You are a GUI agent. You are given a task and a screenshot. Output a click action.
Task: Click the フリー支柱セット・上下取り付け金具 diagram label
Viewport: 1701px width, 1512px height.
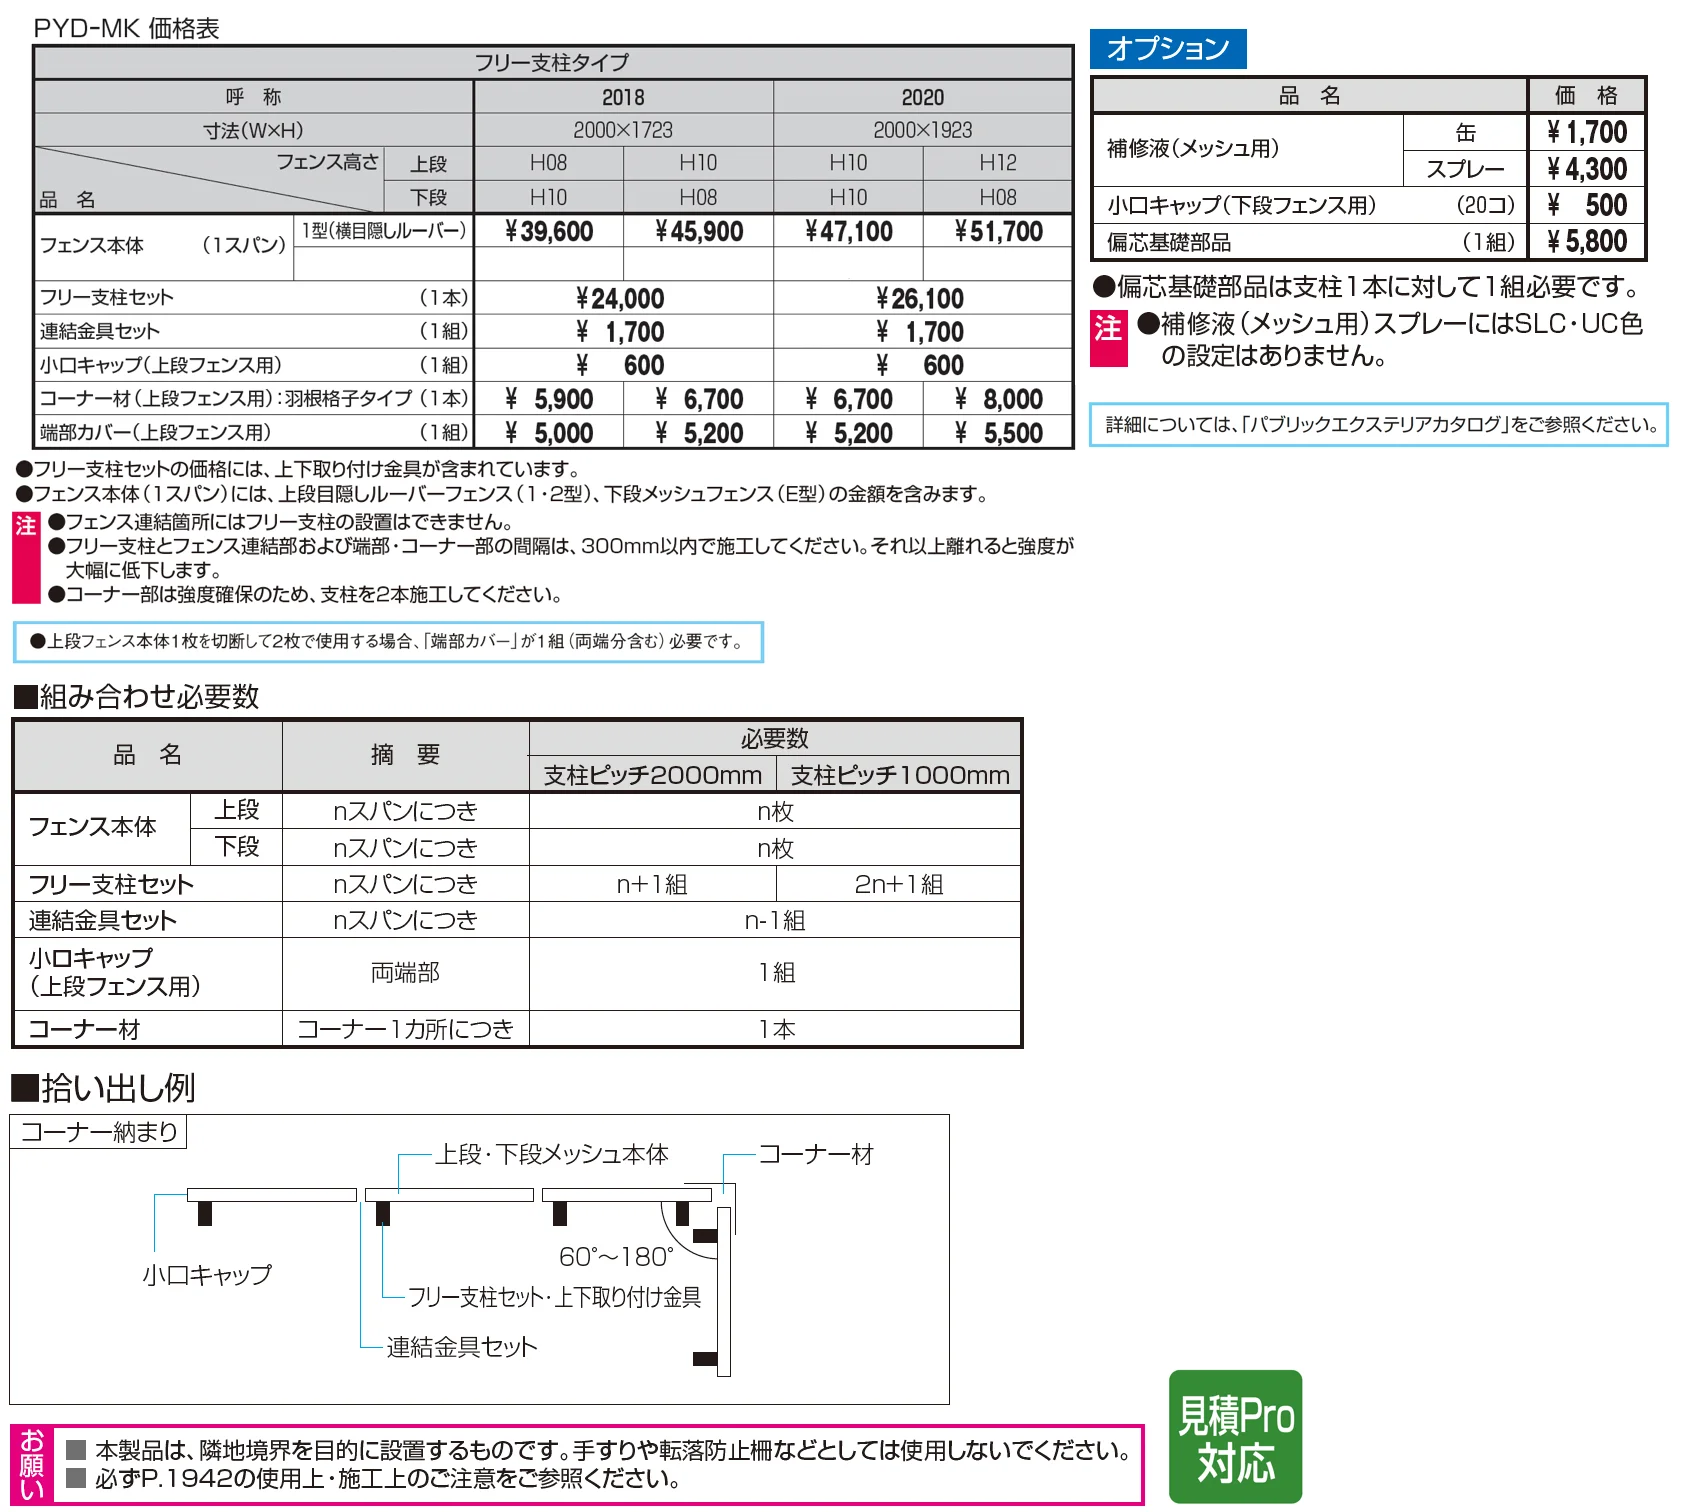pos(554,1297)
